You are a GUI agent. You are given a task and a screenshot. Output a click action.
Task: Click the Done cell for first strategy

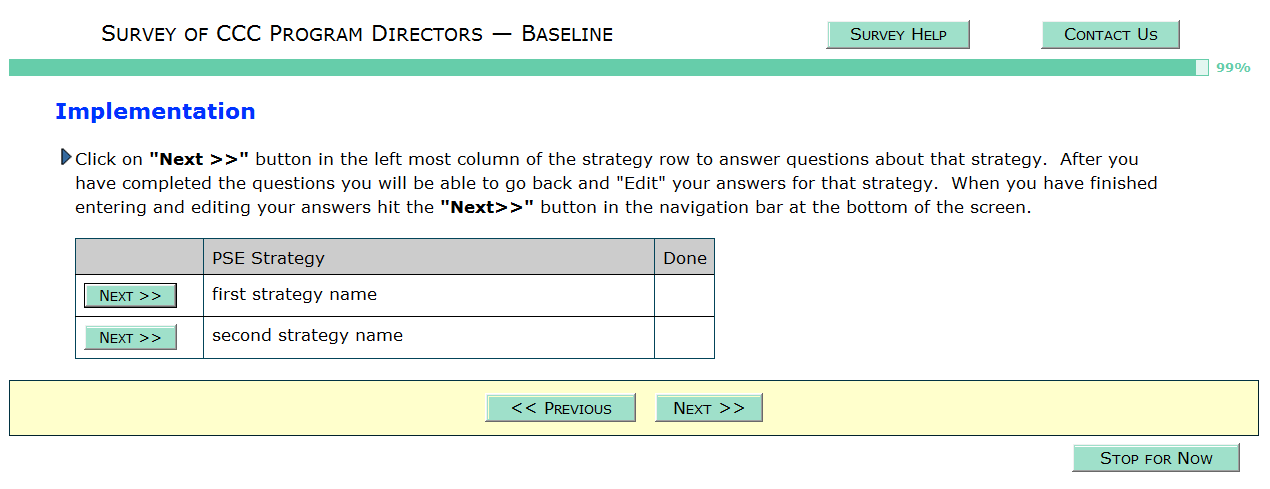point(684,295)
